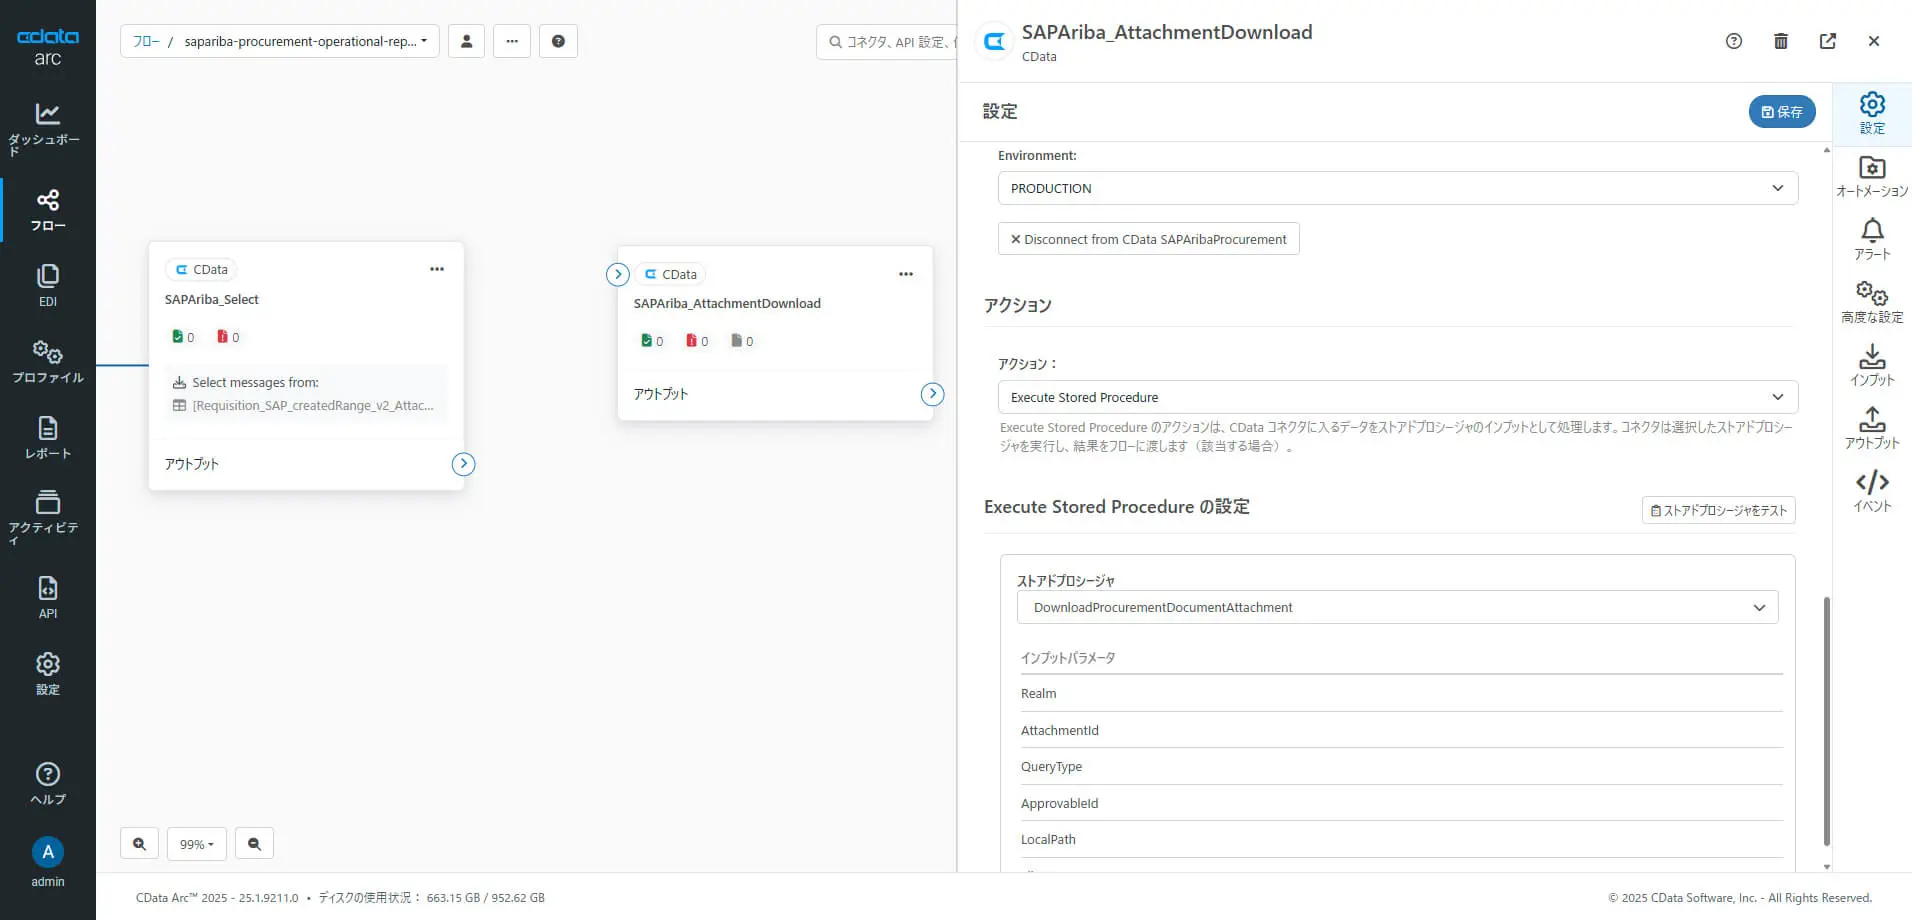Click the Test Stored Procedure button
The image size is (1912, 920).
click(x=1718, y=510)
